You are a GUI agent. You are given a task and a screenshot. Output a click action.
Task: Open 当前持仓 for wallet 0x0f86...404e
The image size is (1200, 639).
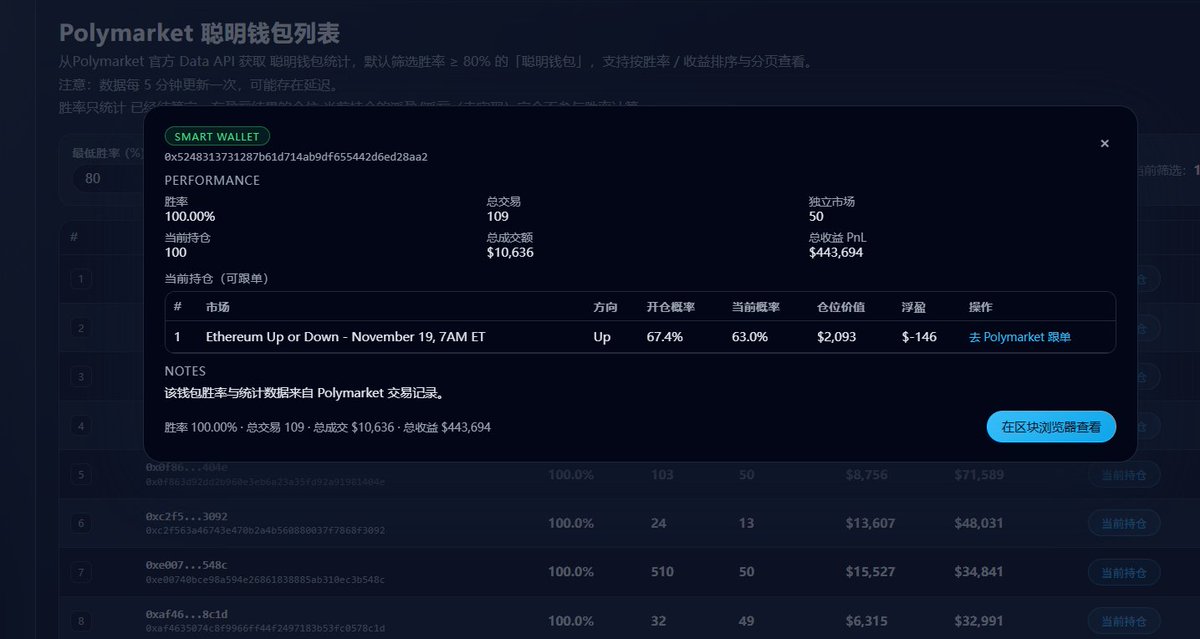(1124, 474)
